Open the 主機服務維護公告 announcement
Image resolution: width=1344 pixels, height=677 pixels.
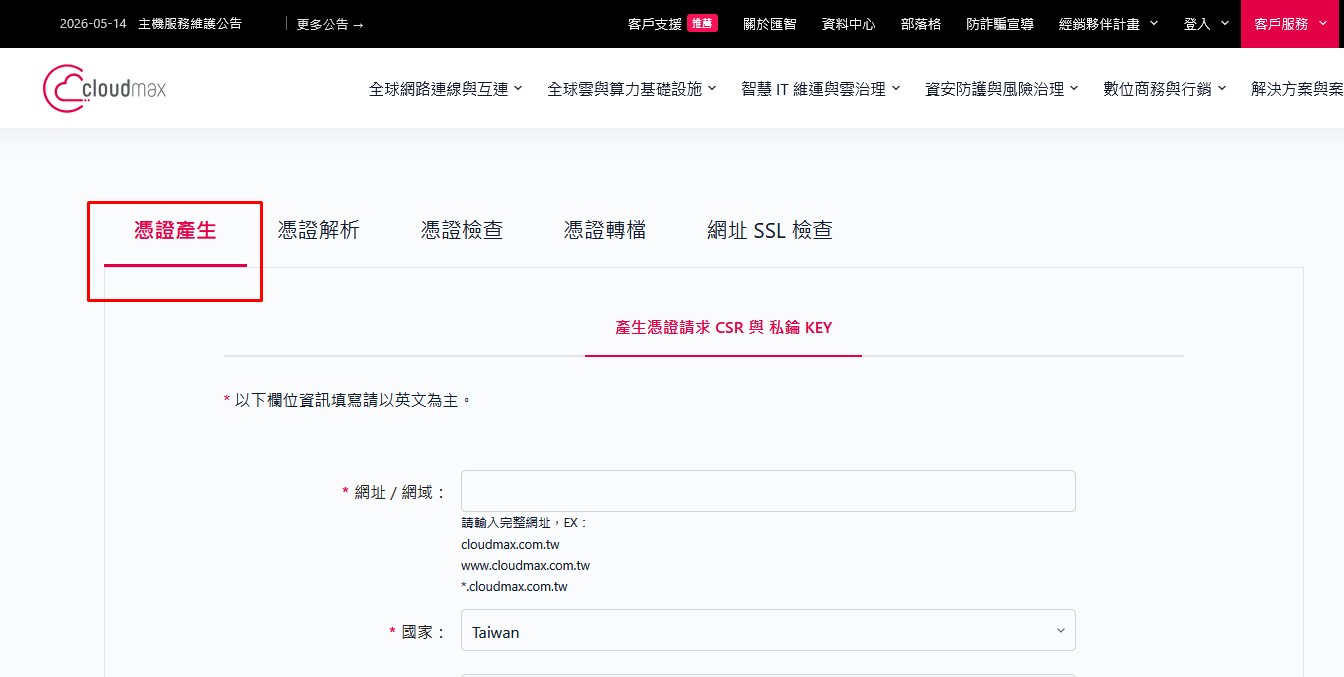click(189, 23)
